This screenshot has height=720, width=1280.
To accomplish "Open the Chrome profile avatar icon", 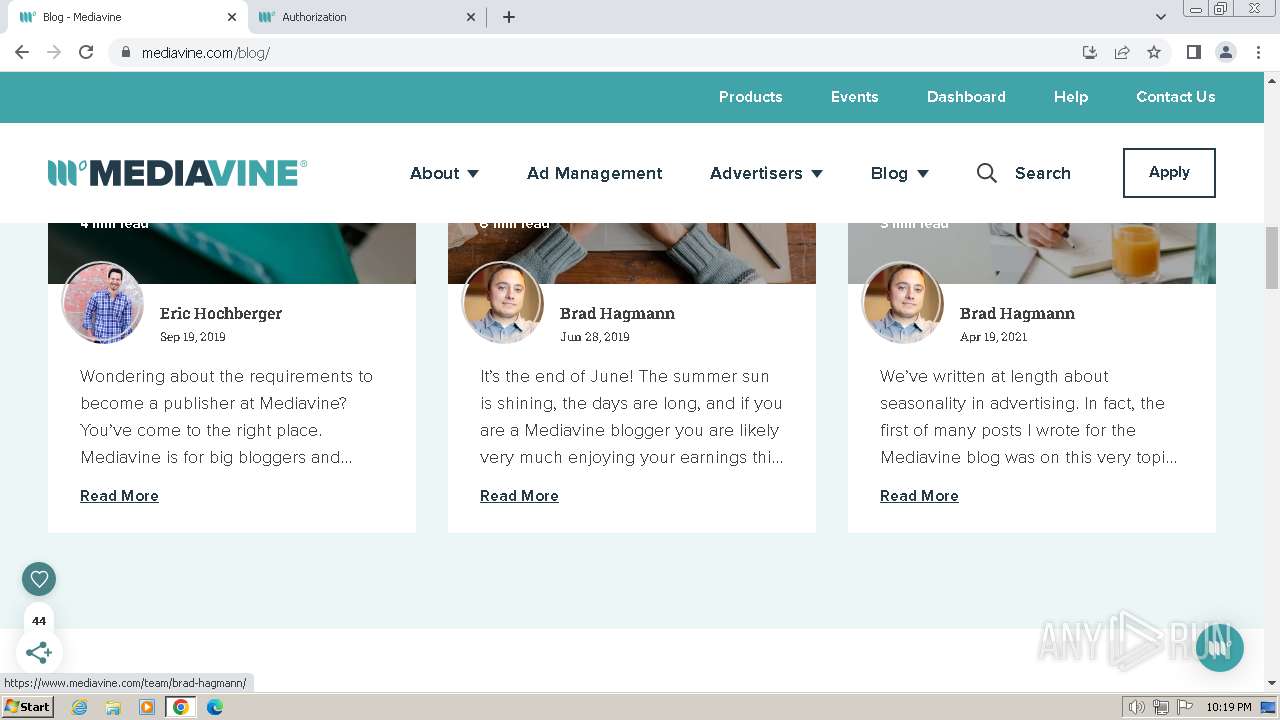I will (x=1225, y=52).
